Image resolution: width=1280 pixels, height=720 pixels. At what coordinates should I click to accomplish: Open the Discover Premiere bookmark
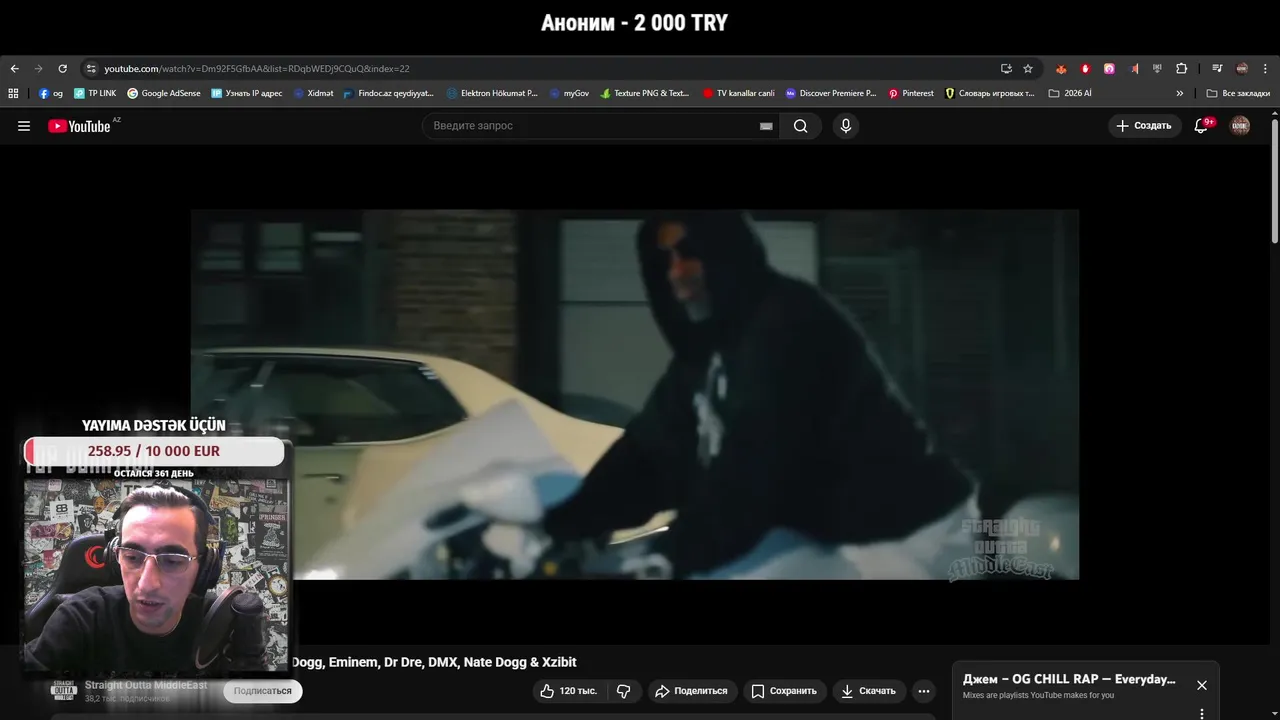point(830,93)
